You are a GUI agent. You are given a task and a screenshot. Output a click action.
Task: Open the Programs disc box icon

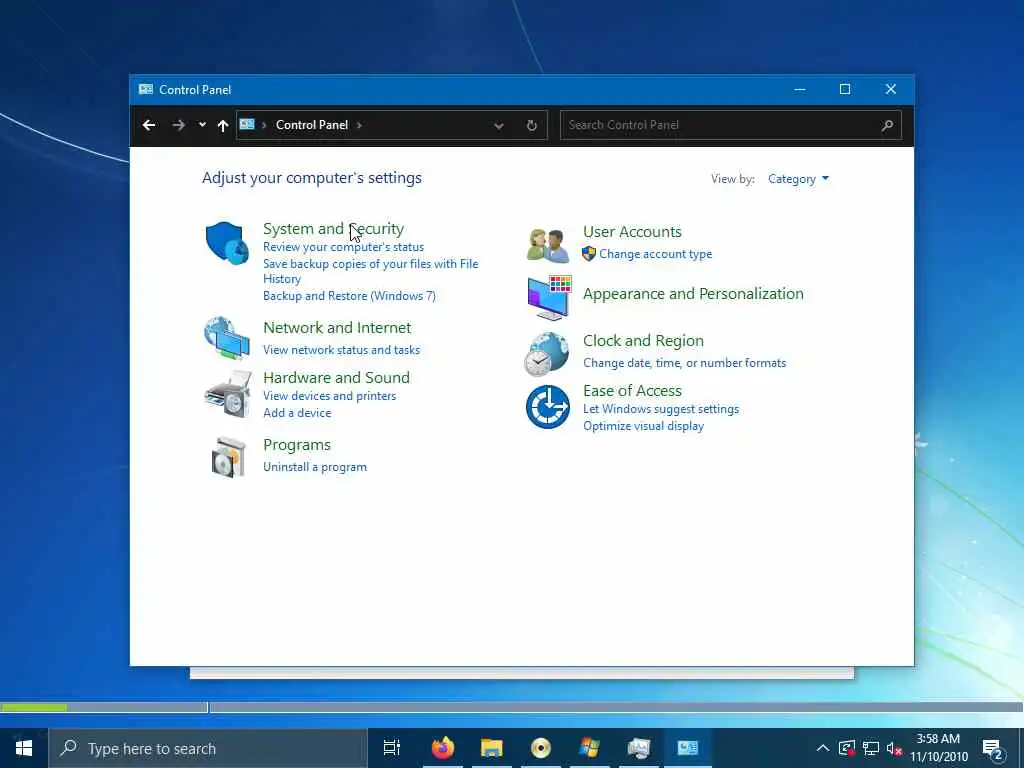(229, 457)
